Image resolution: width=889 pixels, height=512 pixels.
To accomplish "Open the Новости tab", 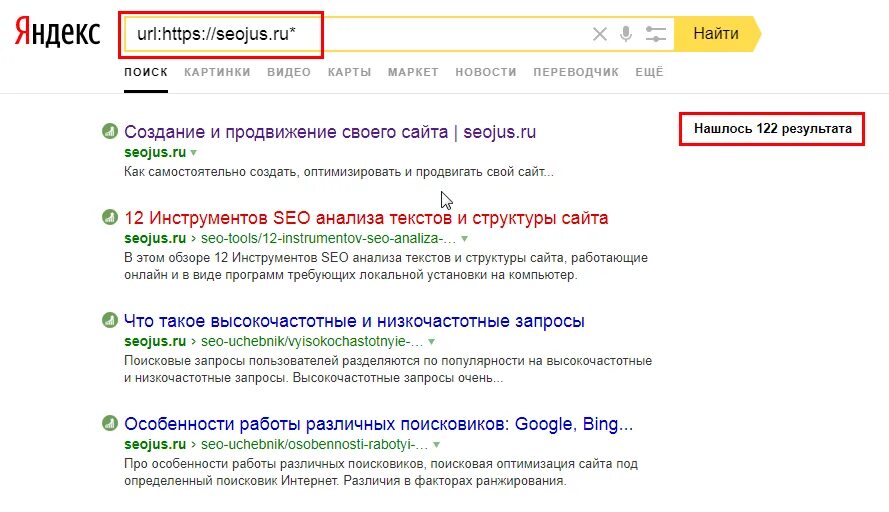I will pyautogui.click(x=486, y=72).
